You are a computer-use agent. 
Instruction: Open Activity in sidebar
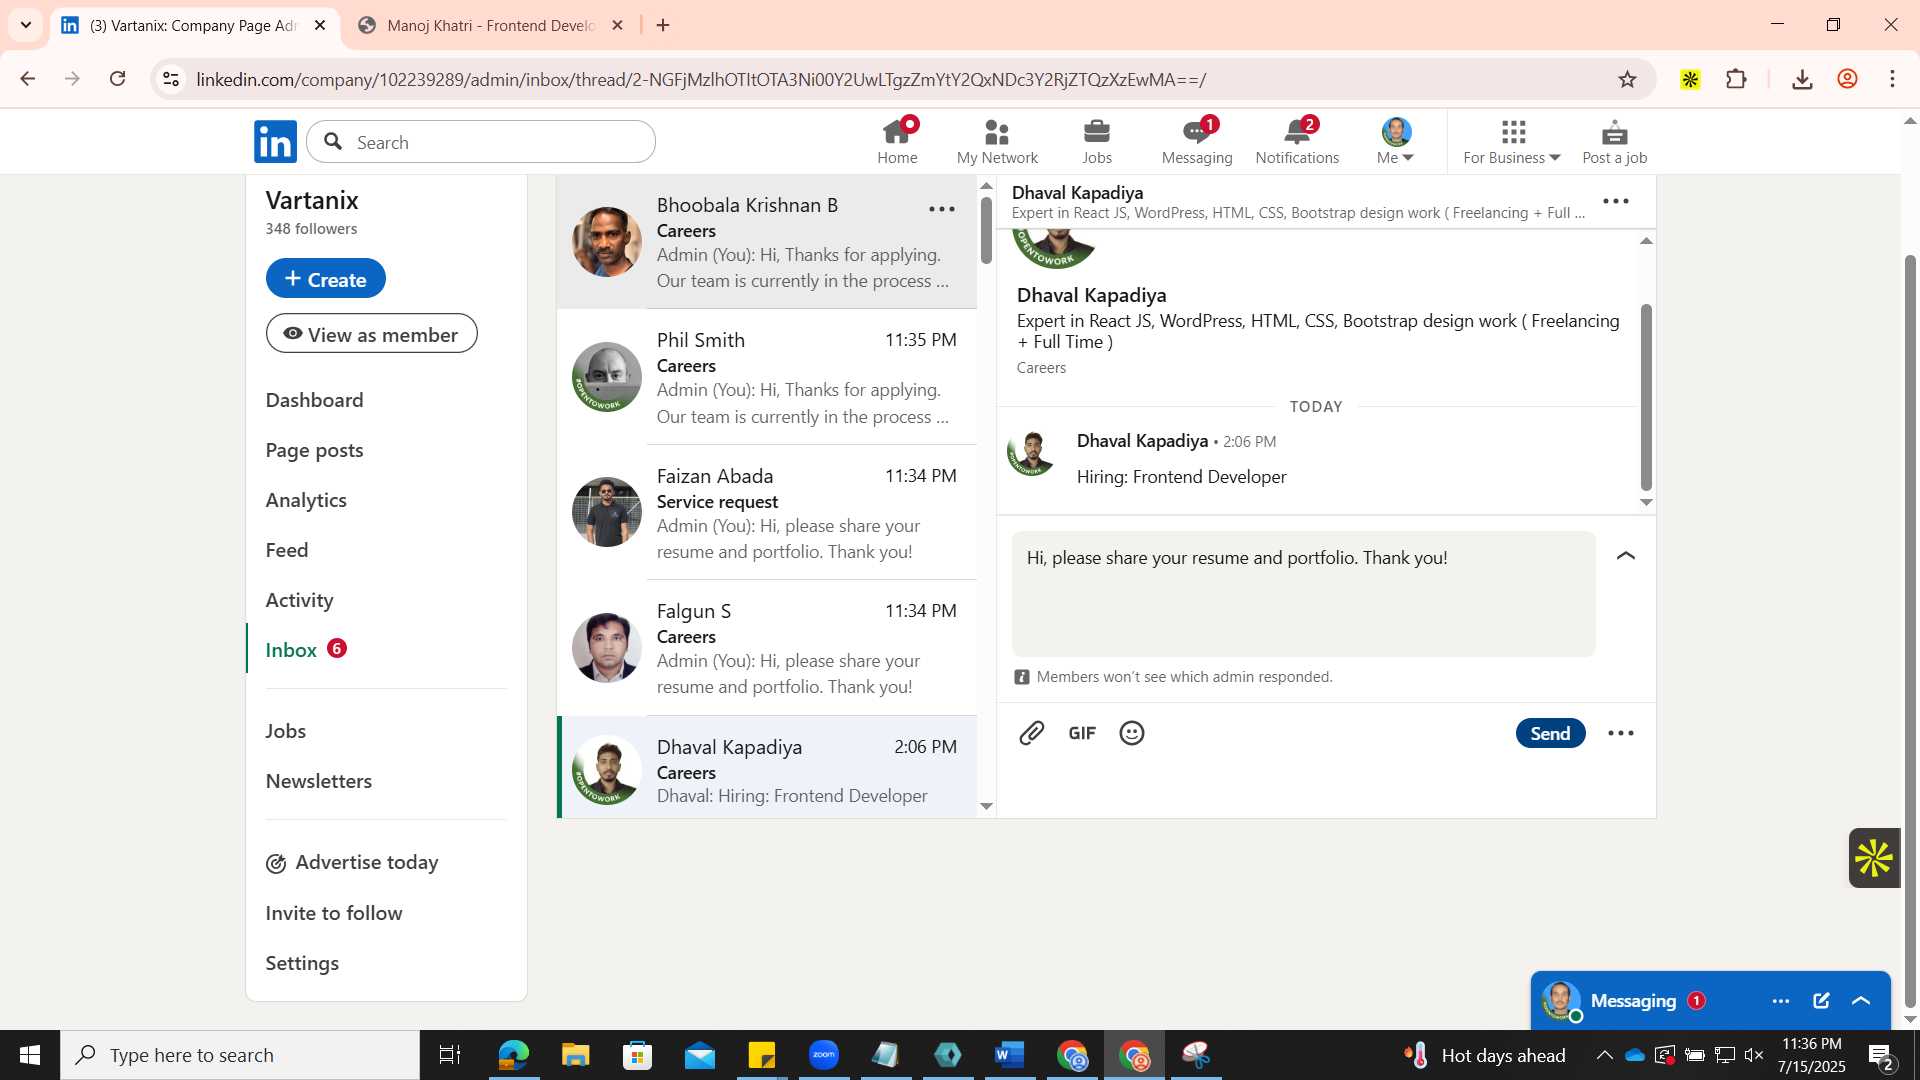point(299,600)
